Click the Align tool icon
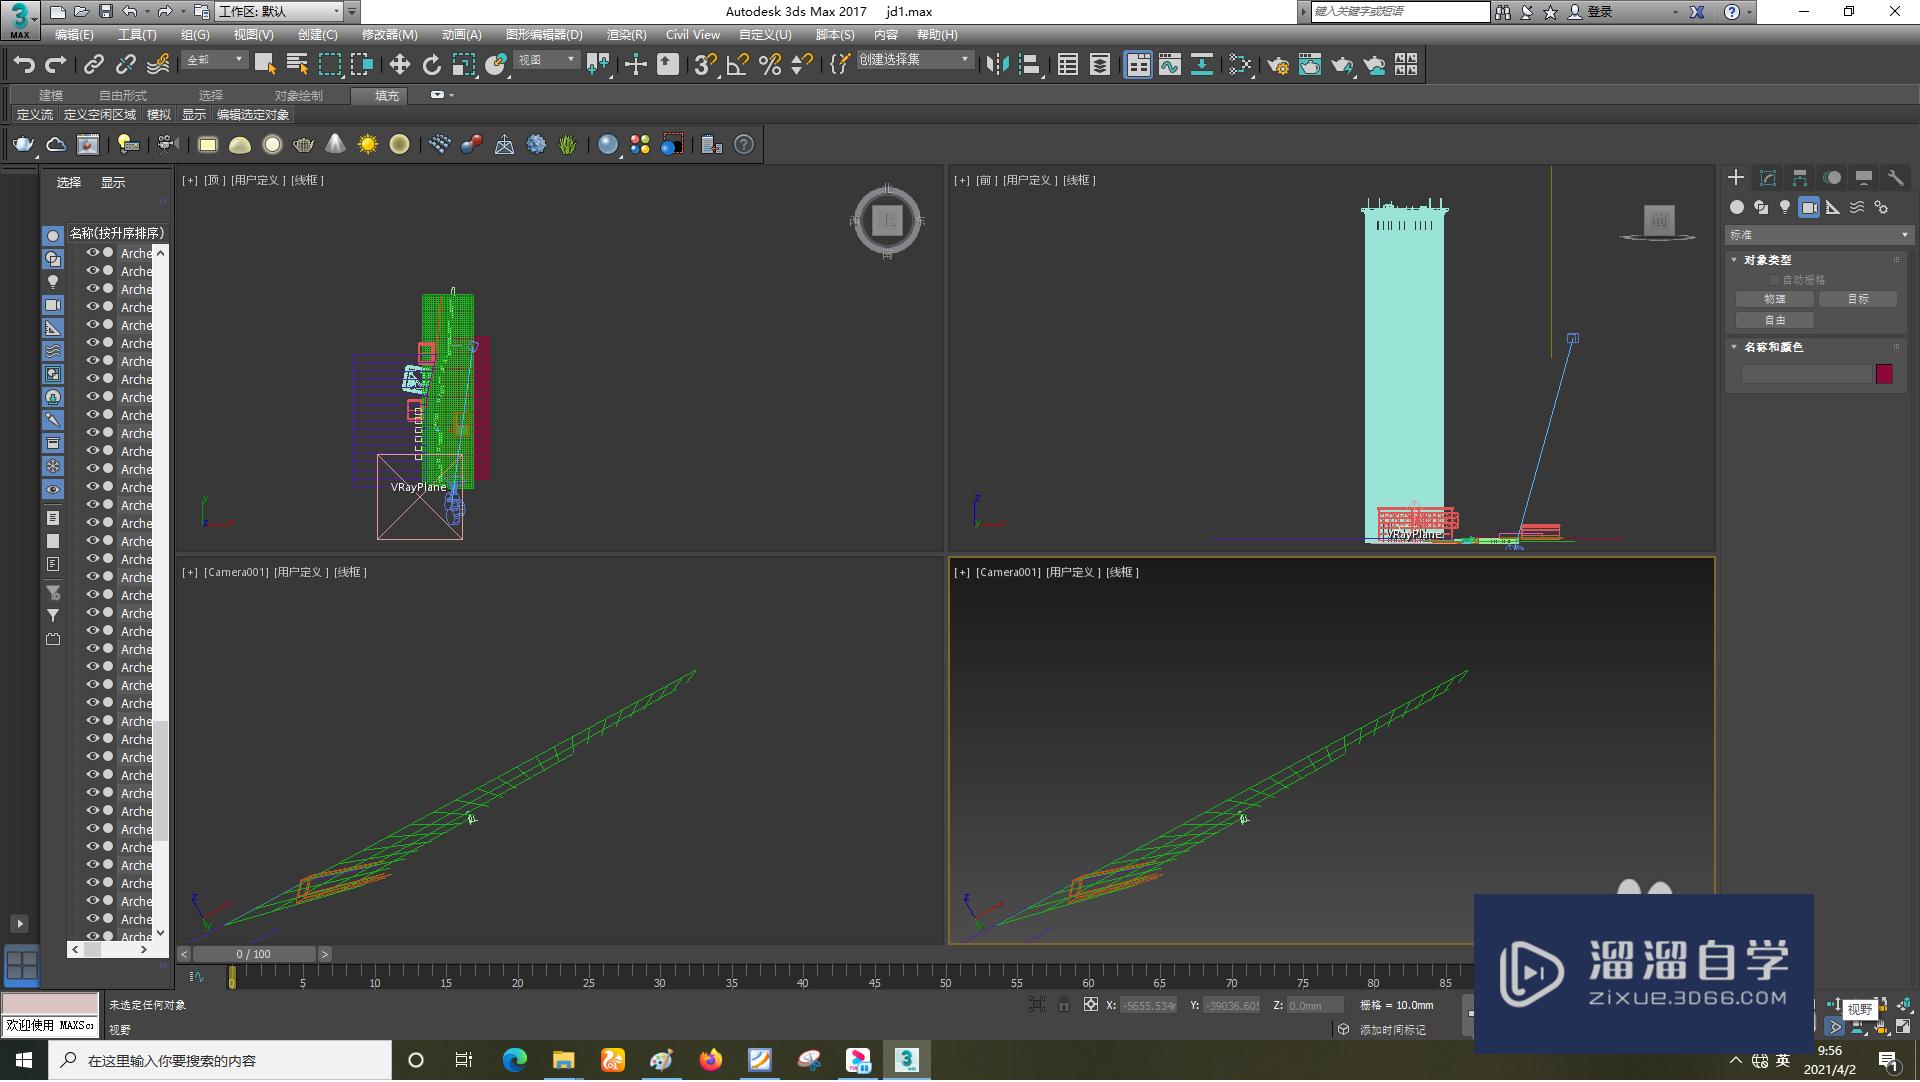 coord(1029,65)
